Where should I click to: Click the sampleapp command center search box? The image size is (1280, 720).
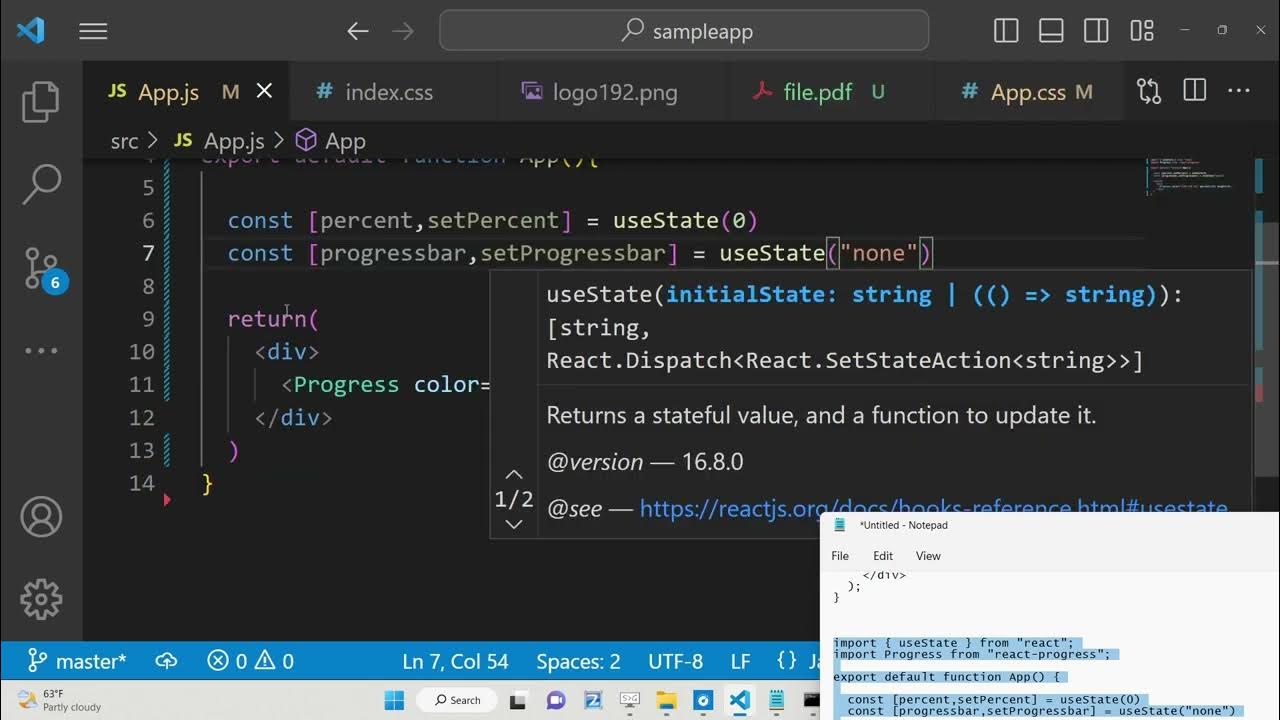684,32
